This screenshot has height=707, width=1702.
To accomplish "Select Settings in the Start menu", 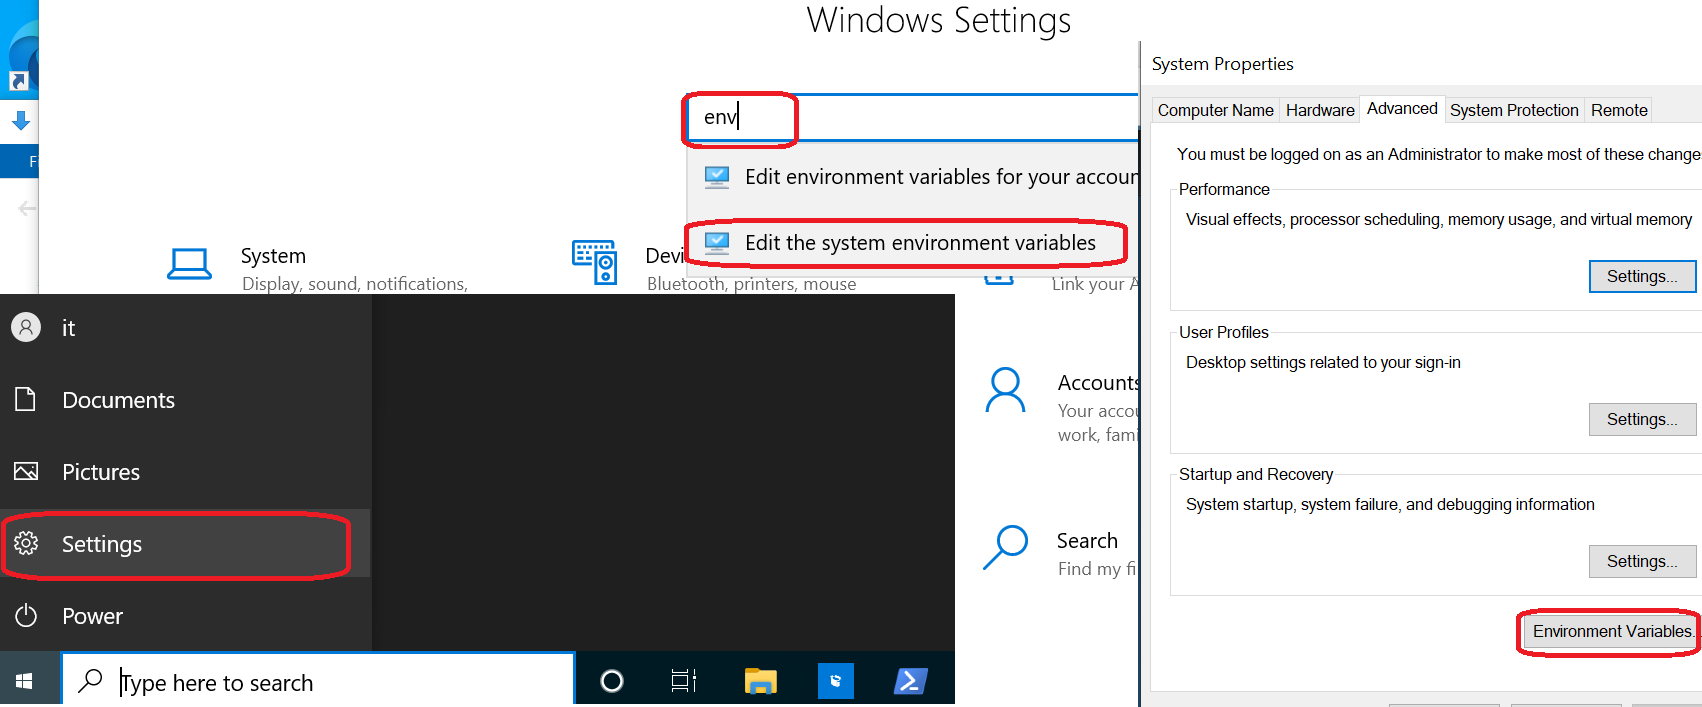I will tap(185, 544).
